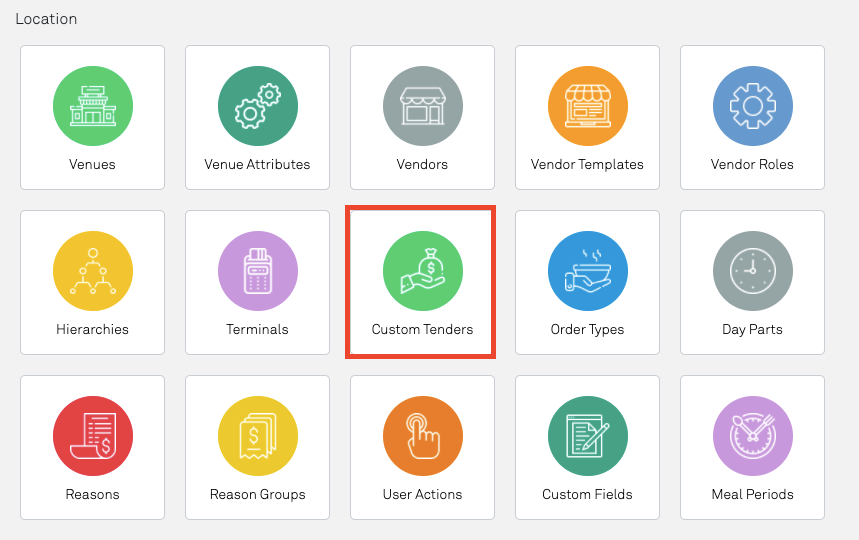This screenshot has height=540, width=859.
Task: Open the yellow Hierarchies tree icon
Action: point(92,271)
